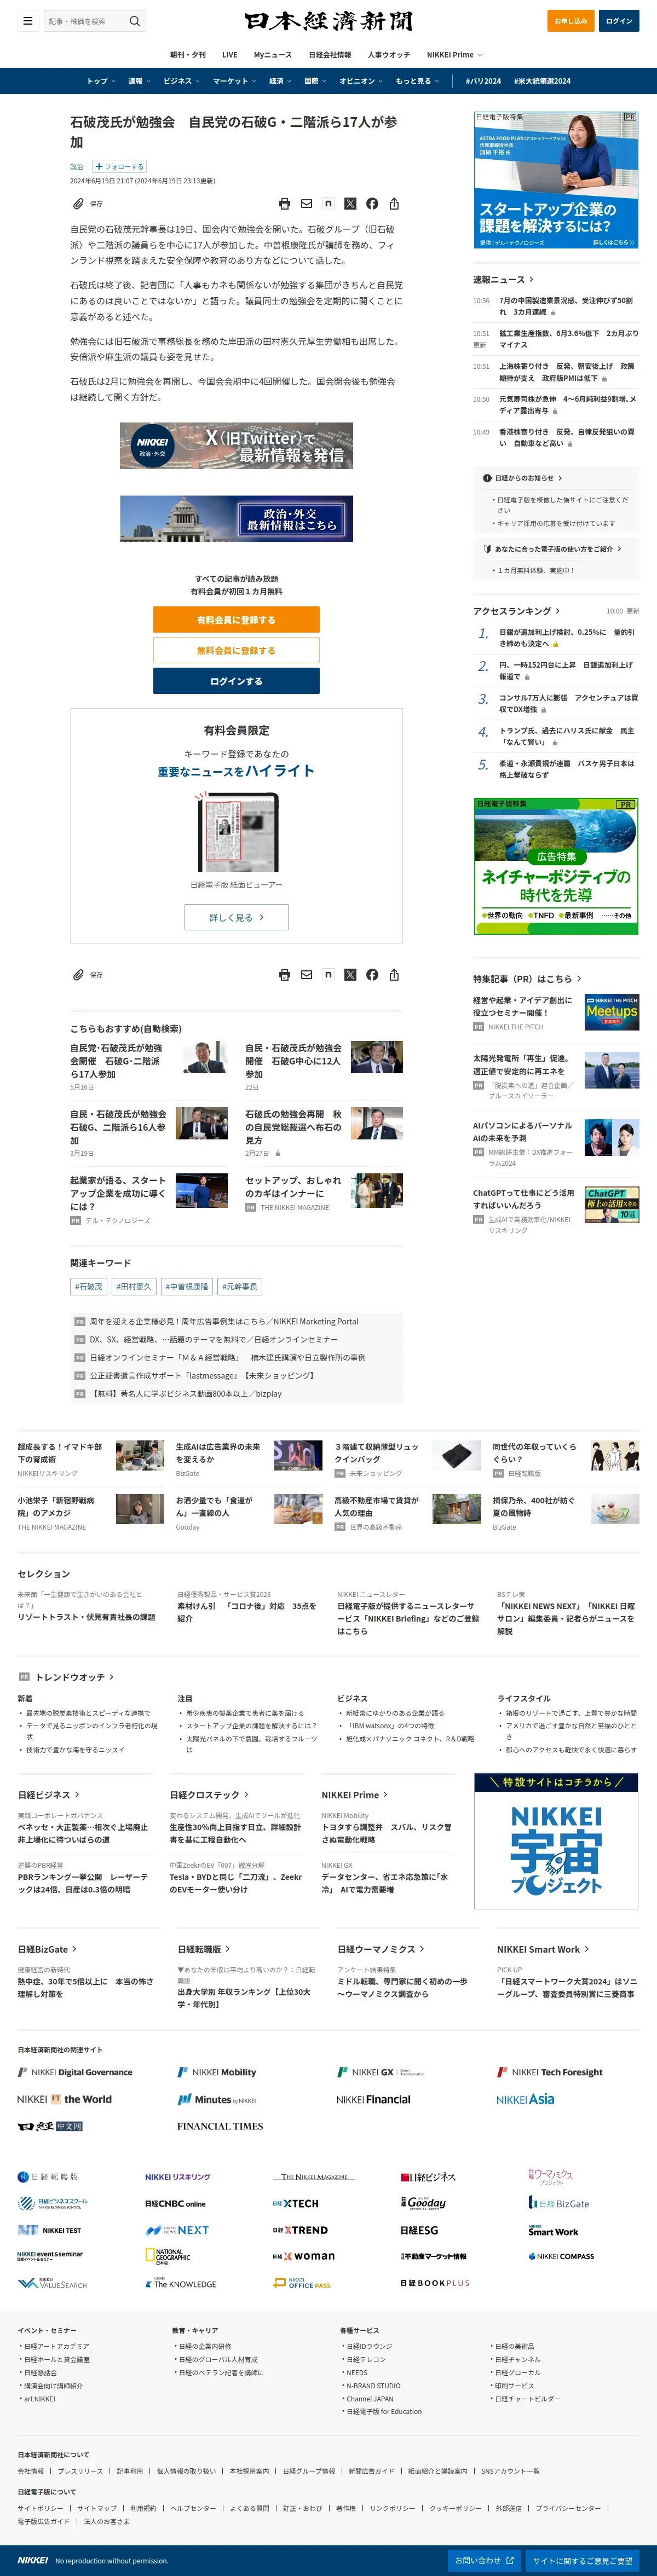Open the NIKKEI Prime dropdown
Image resolution: width=657 pixels, height=2576 pixels.
click(x=454, y=55)
